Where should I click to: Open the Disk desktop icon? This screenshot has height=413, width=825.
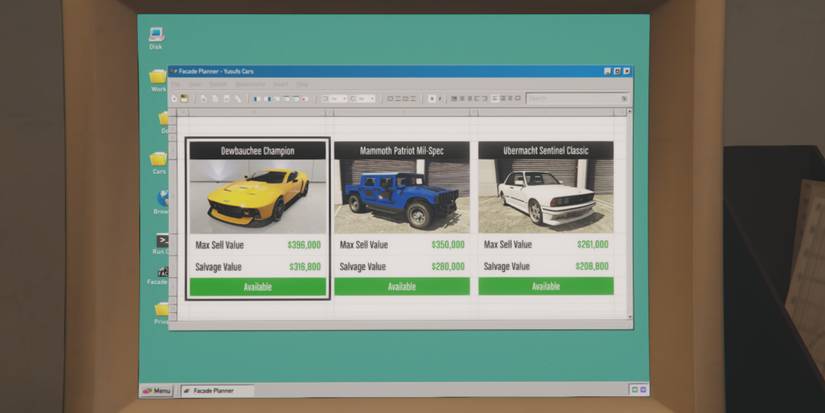click(x=156, y=38)
